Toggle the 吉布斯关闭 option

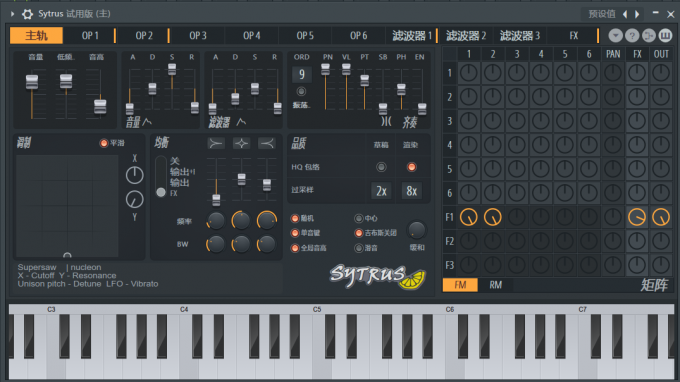[359, 233]
